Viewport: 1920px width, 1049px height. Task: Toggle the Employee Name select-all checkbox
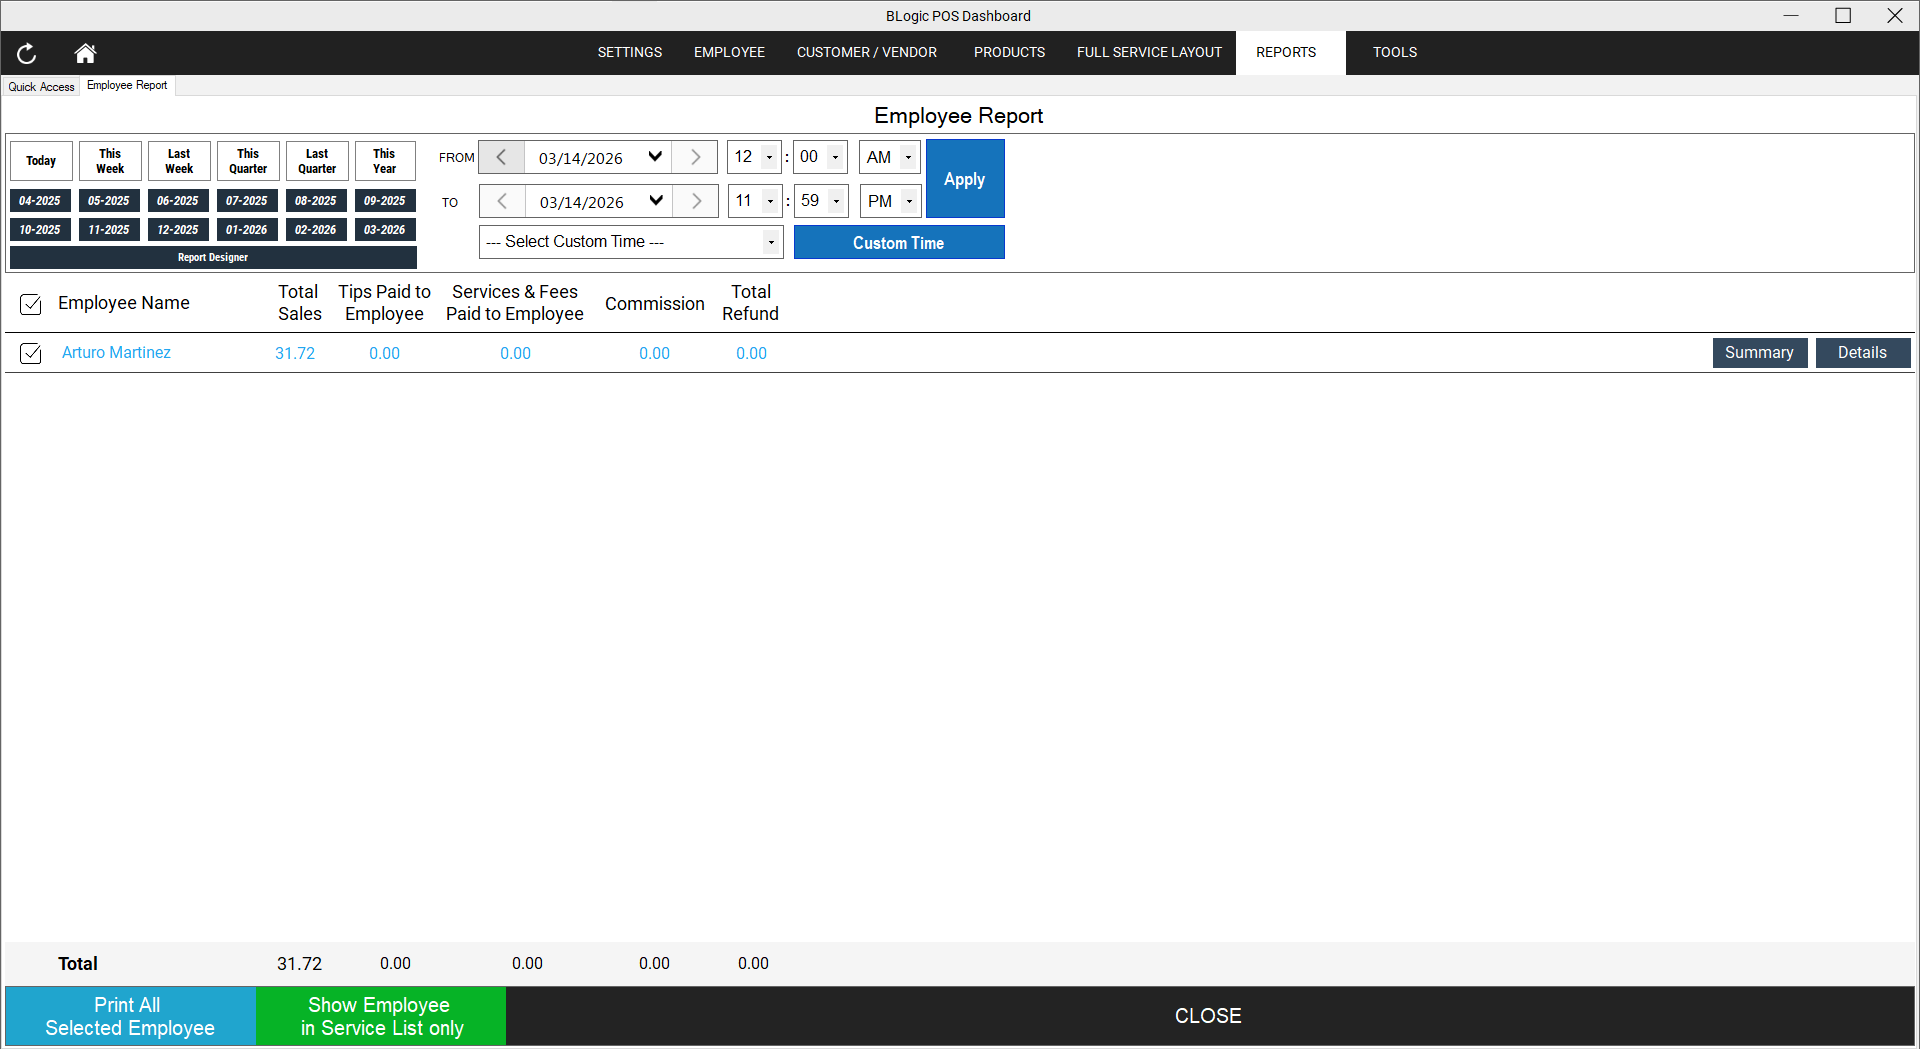point(31,304)
